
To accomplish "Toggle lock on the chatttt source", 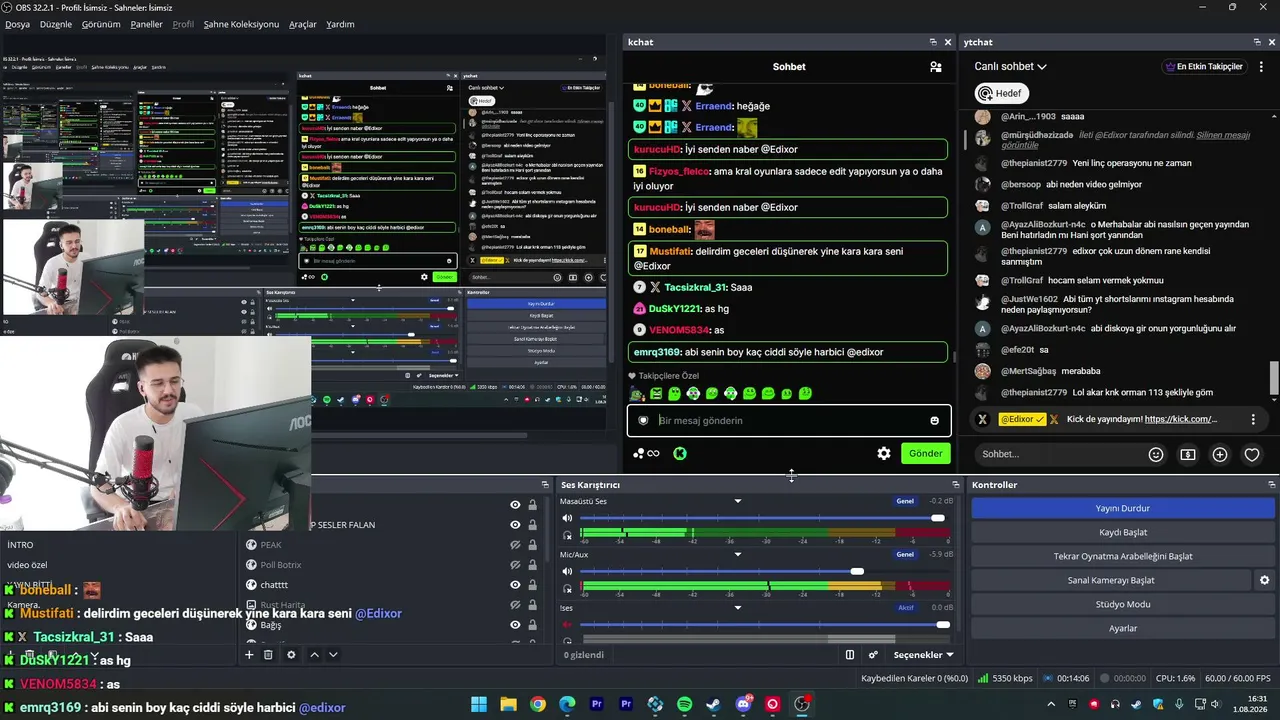I will click(532, 585).
